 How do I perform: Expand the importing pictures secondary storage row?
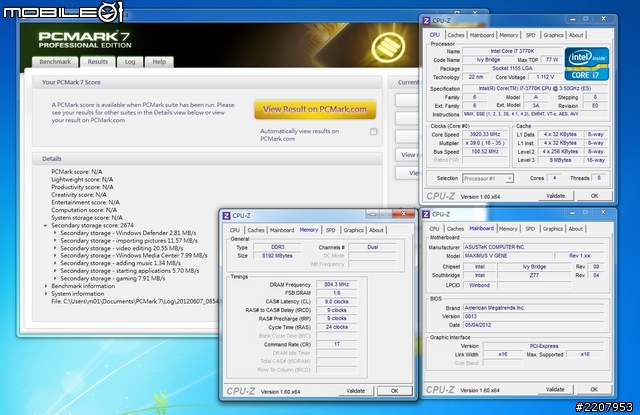(x=55, y=241)
